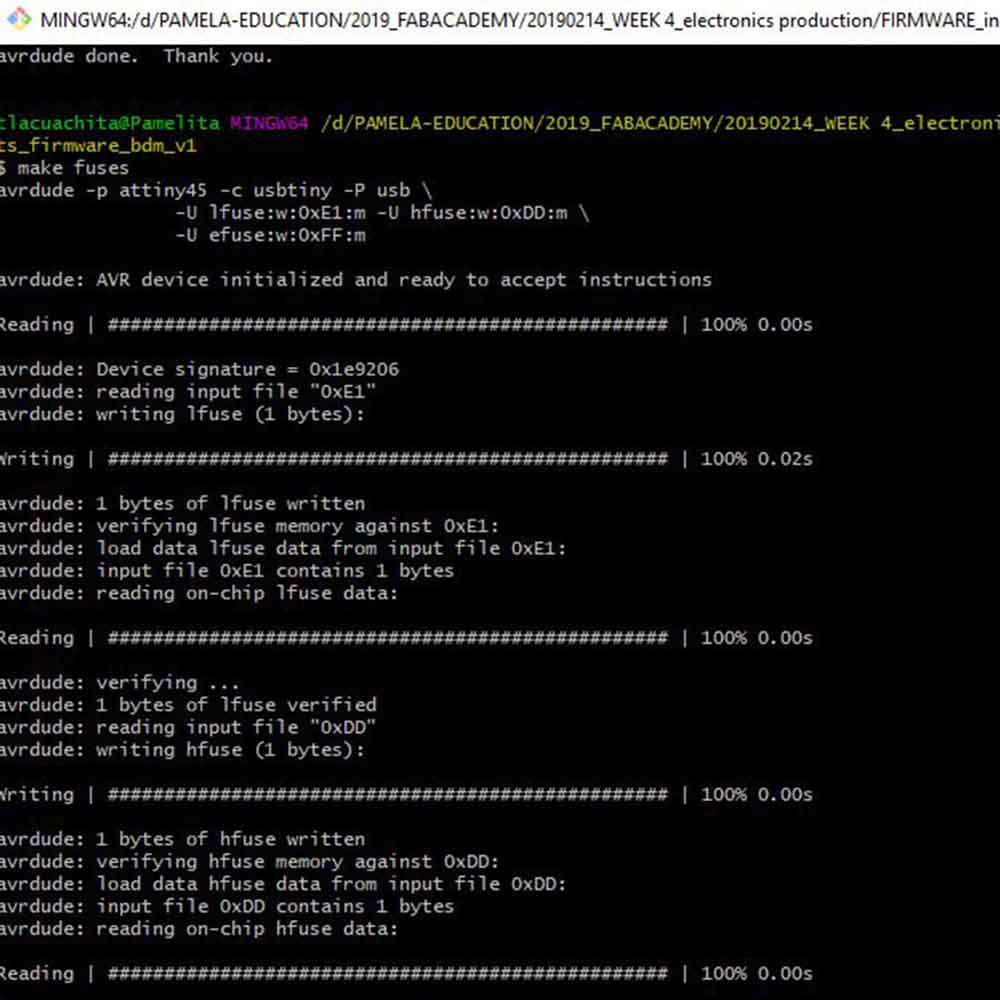Click '1 bytes of lfuse written' line
The image size is (1000, 1000).
point(182,504)
